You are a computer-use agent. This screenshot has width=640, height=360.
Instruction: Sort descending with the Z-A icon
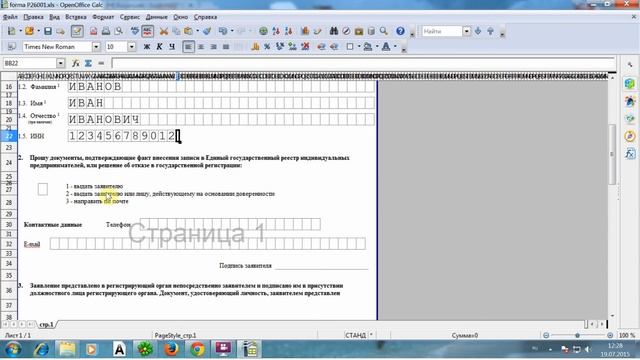tap(289, 31)
